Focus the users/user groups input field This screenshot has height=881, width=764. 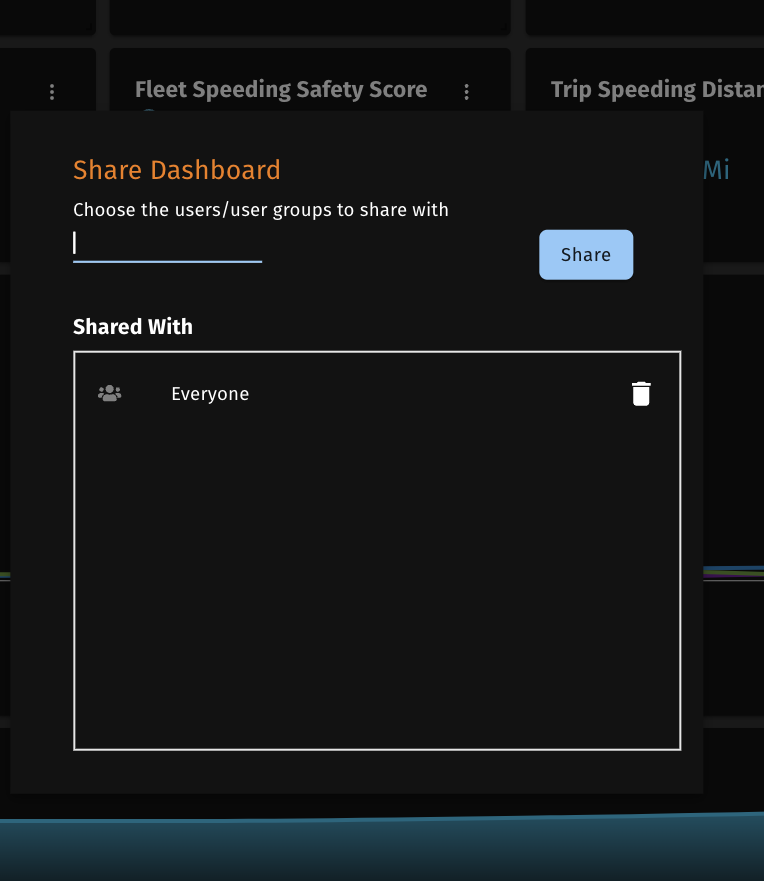(167, 245)
